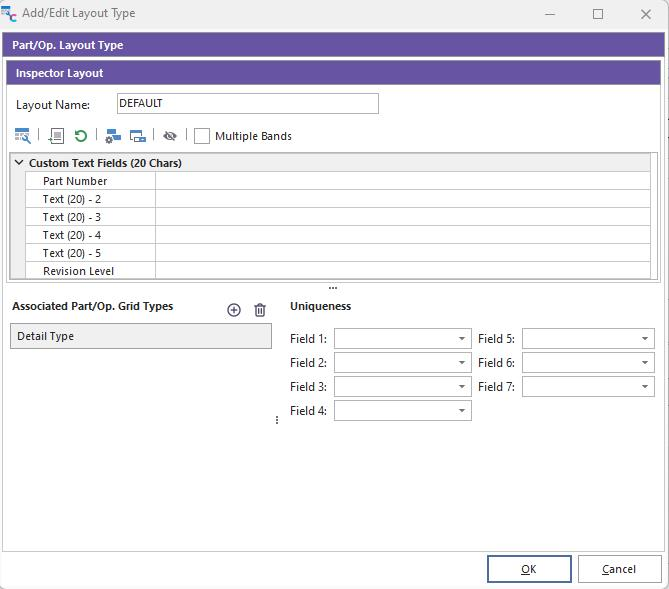
Task: Click the layout settings gear icon
Action: click(x=113, y=136)
